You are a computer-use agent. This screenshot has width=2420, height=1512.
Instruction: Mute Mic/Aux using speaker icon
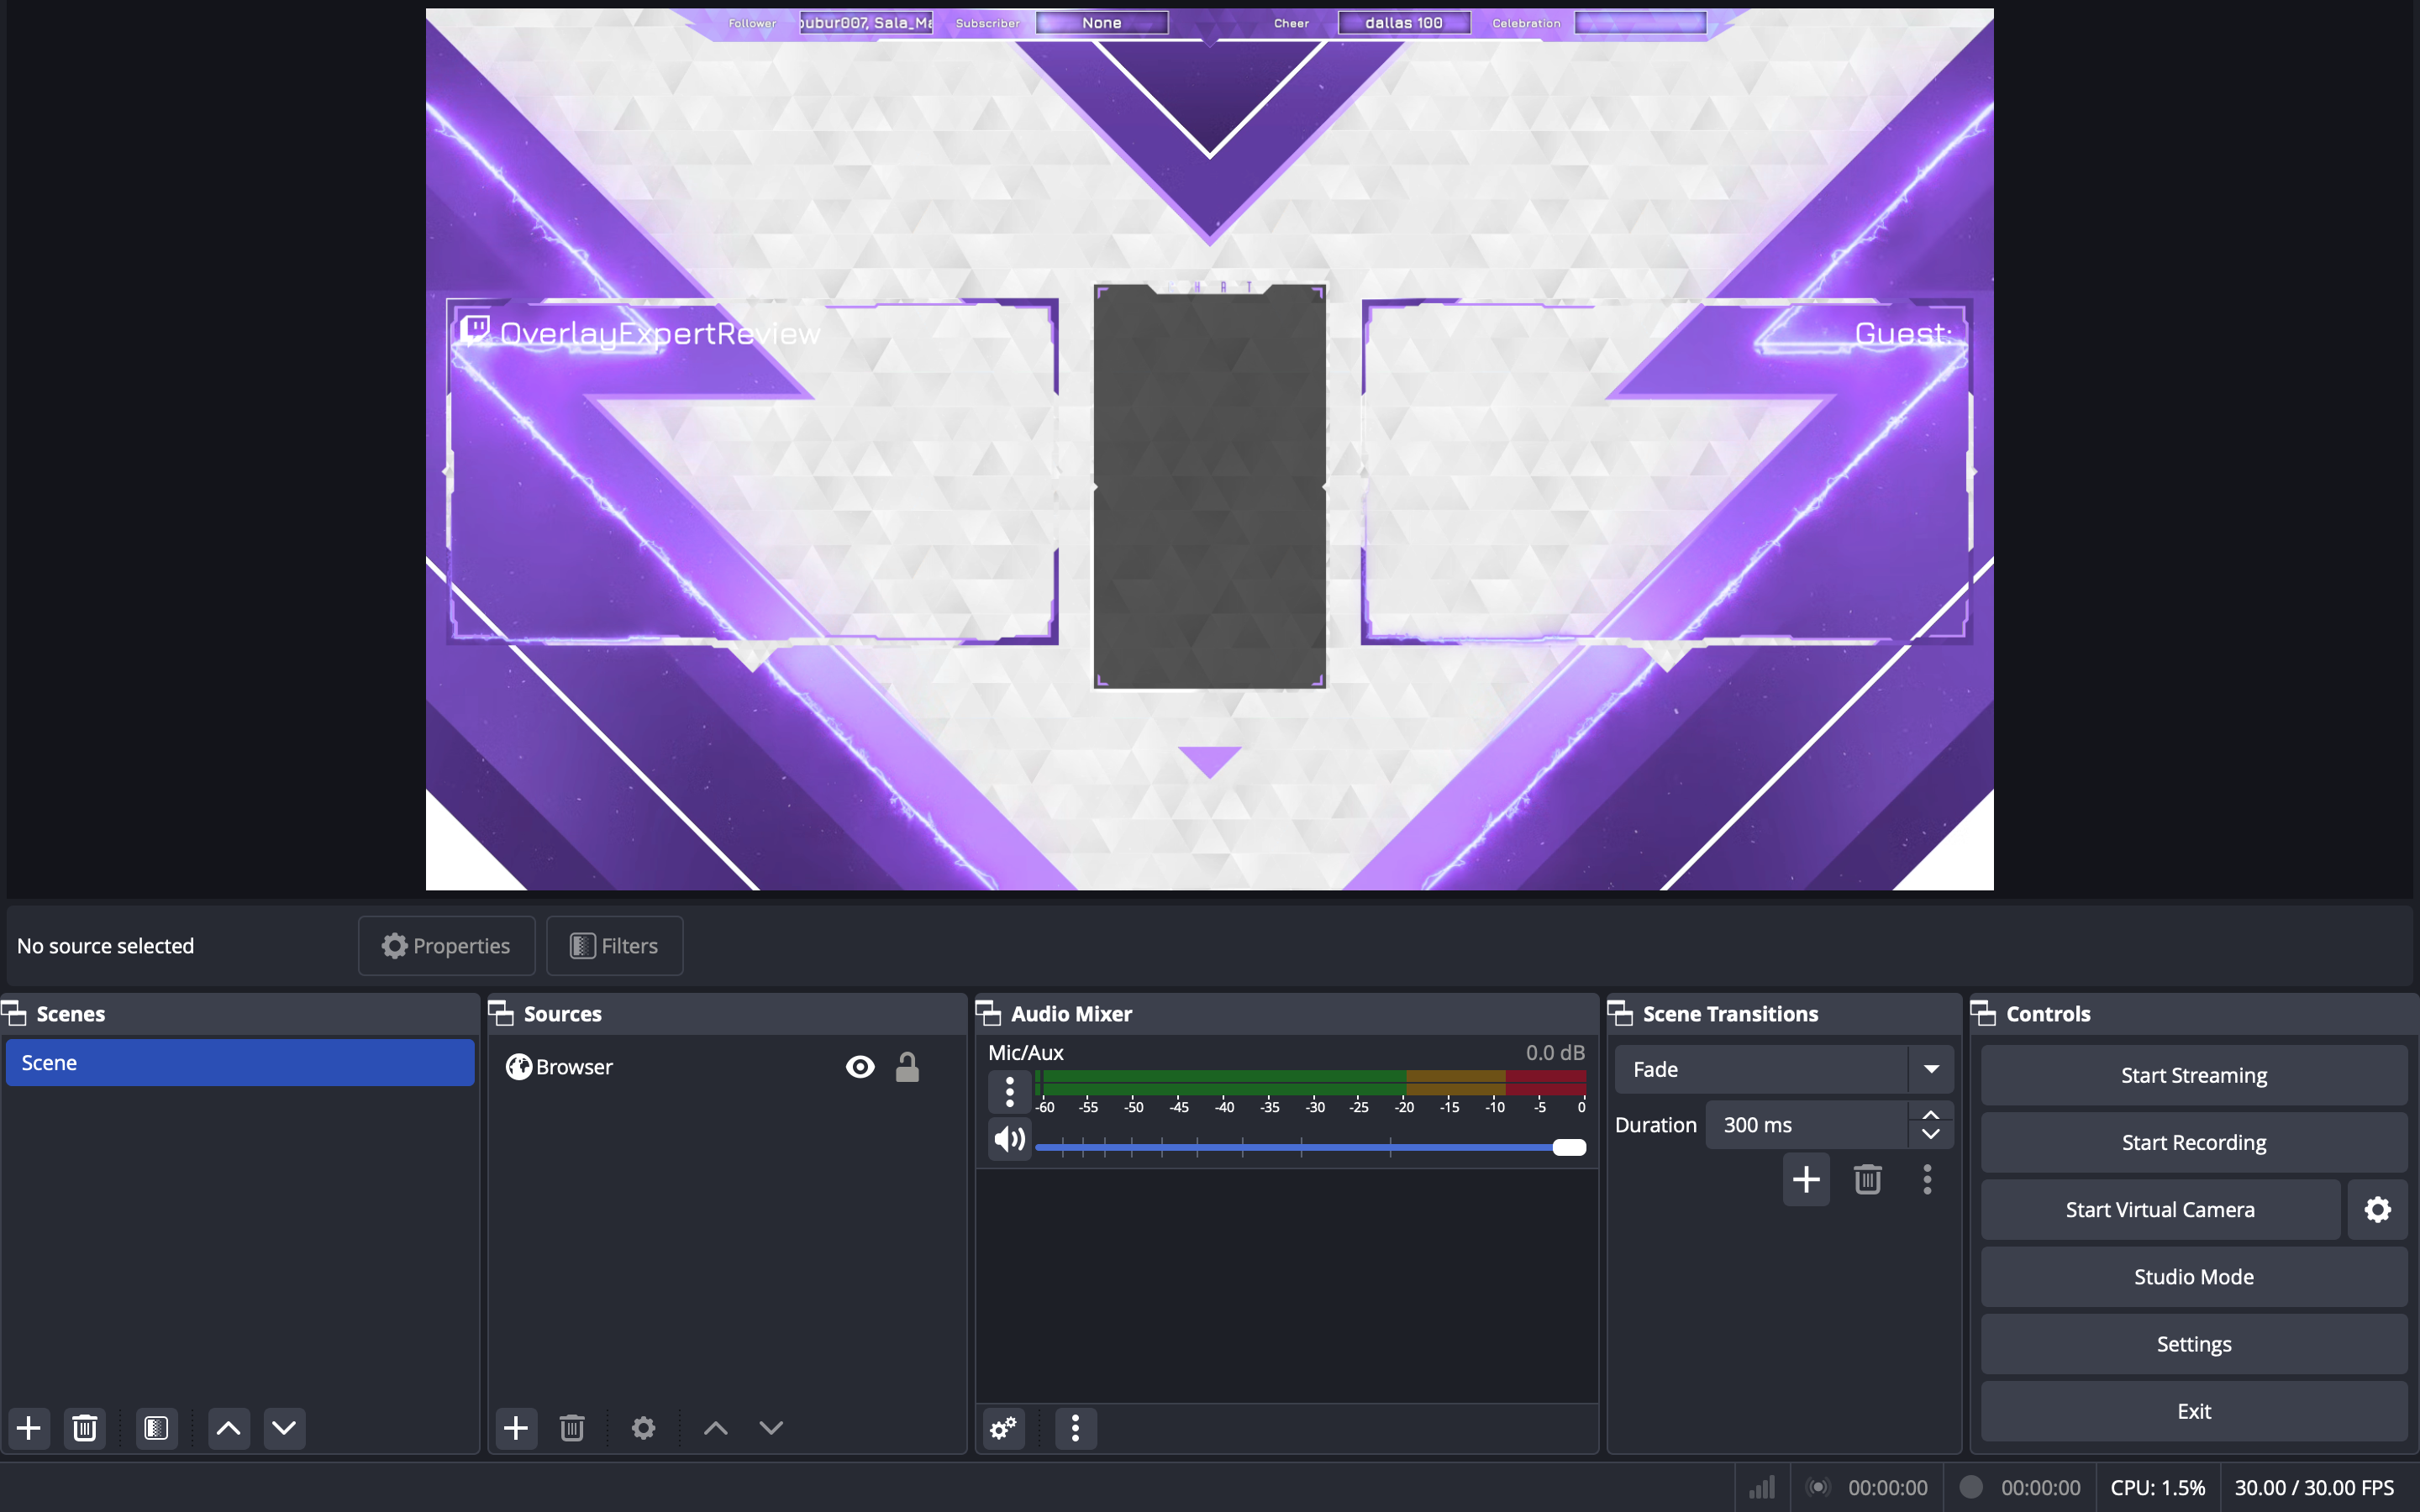click(x=1009, y=1139)
